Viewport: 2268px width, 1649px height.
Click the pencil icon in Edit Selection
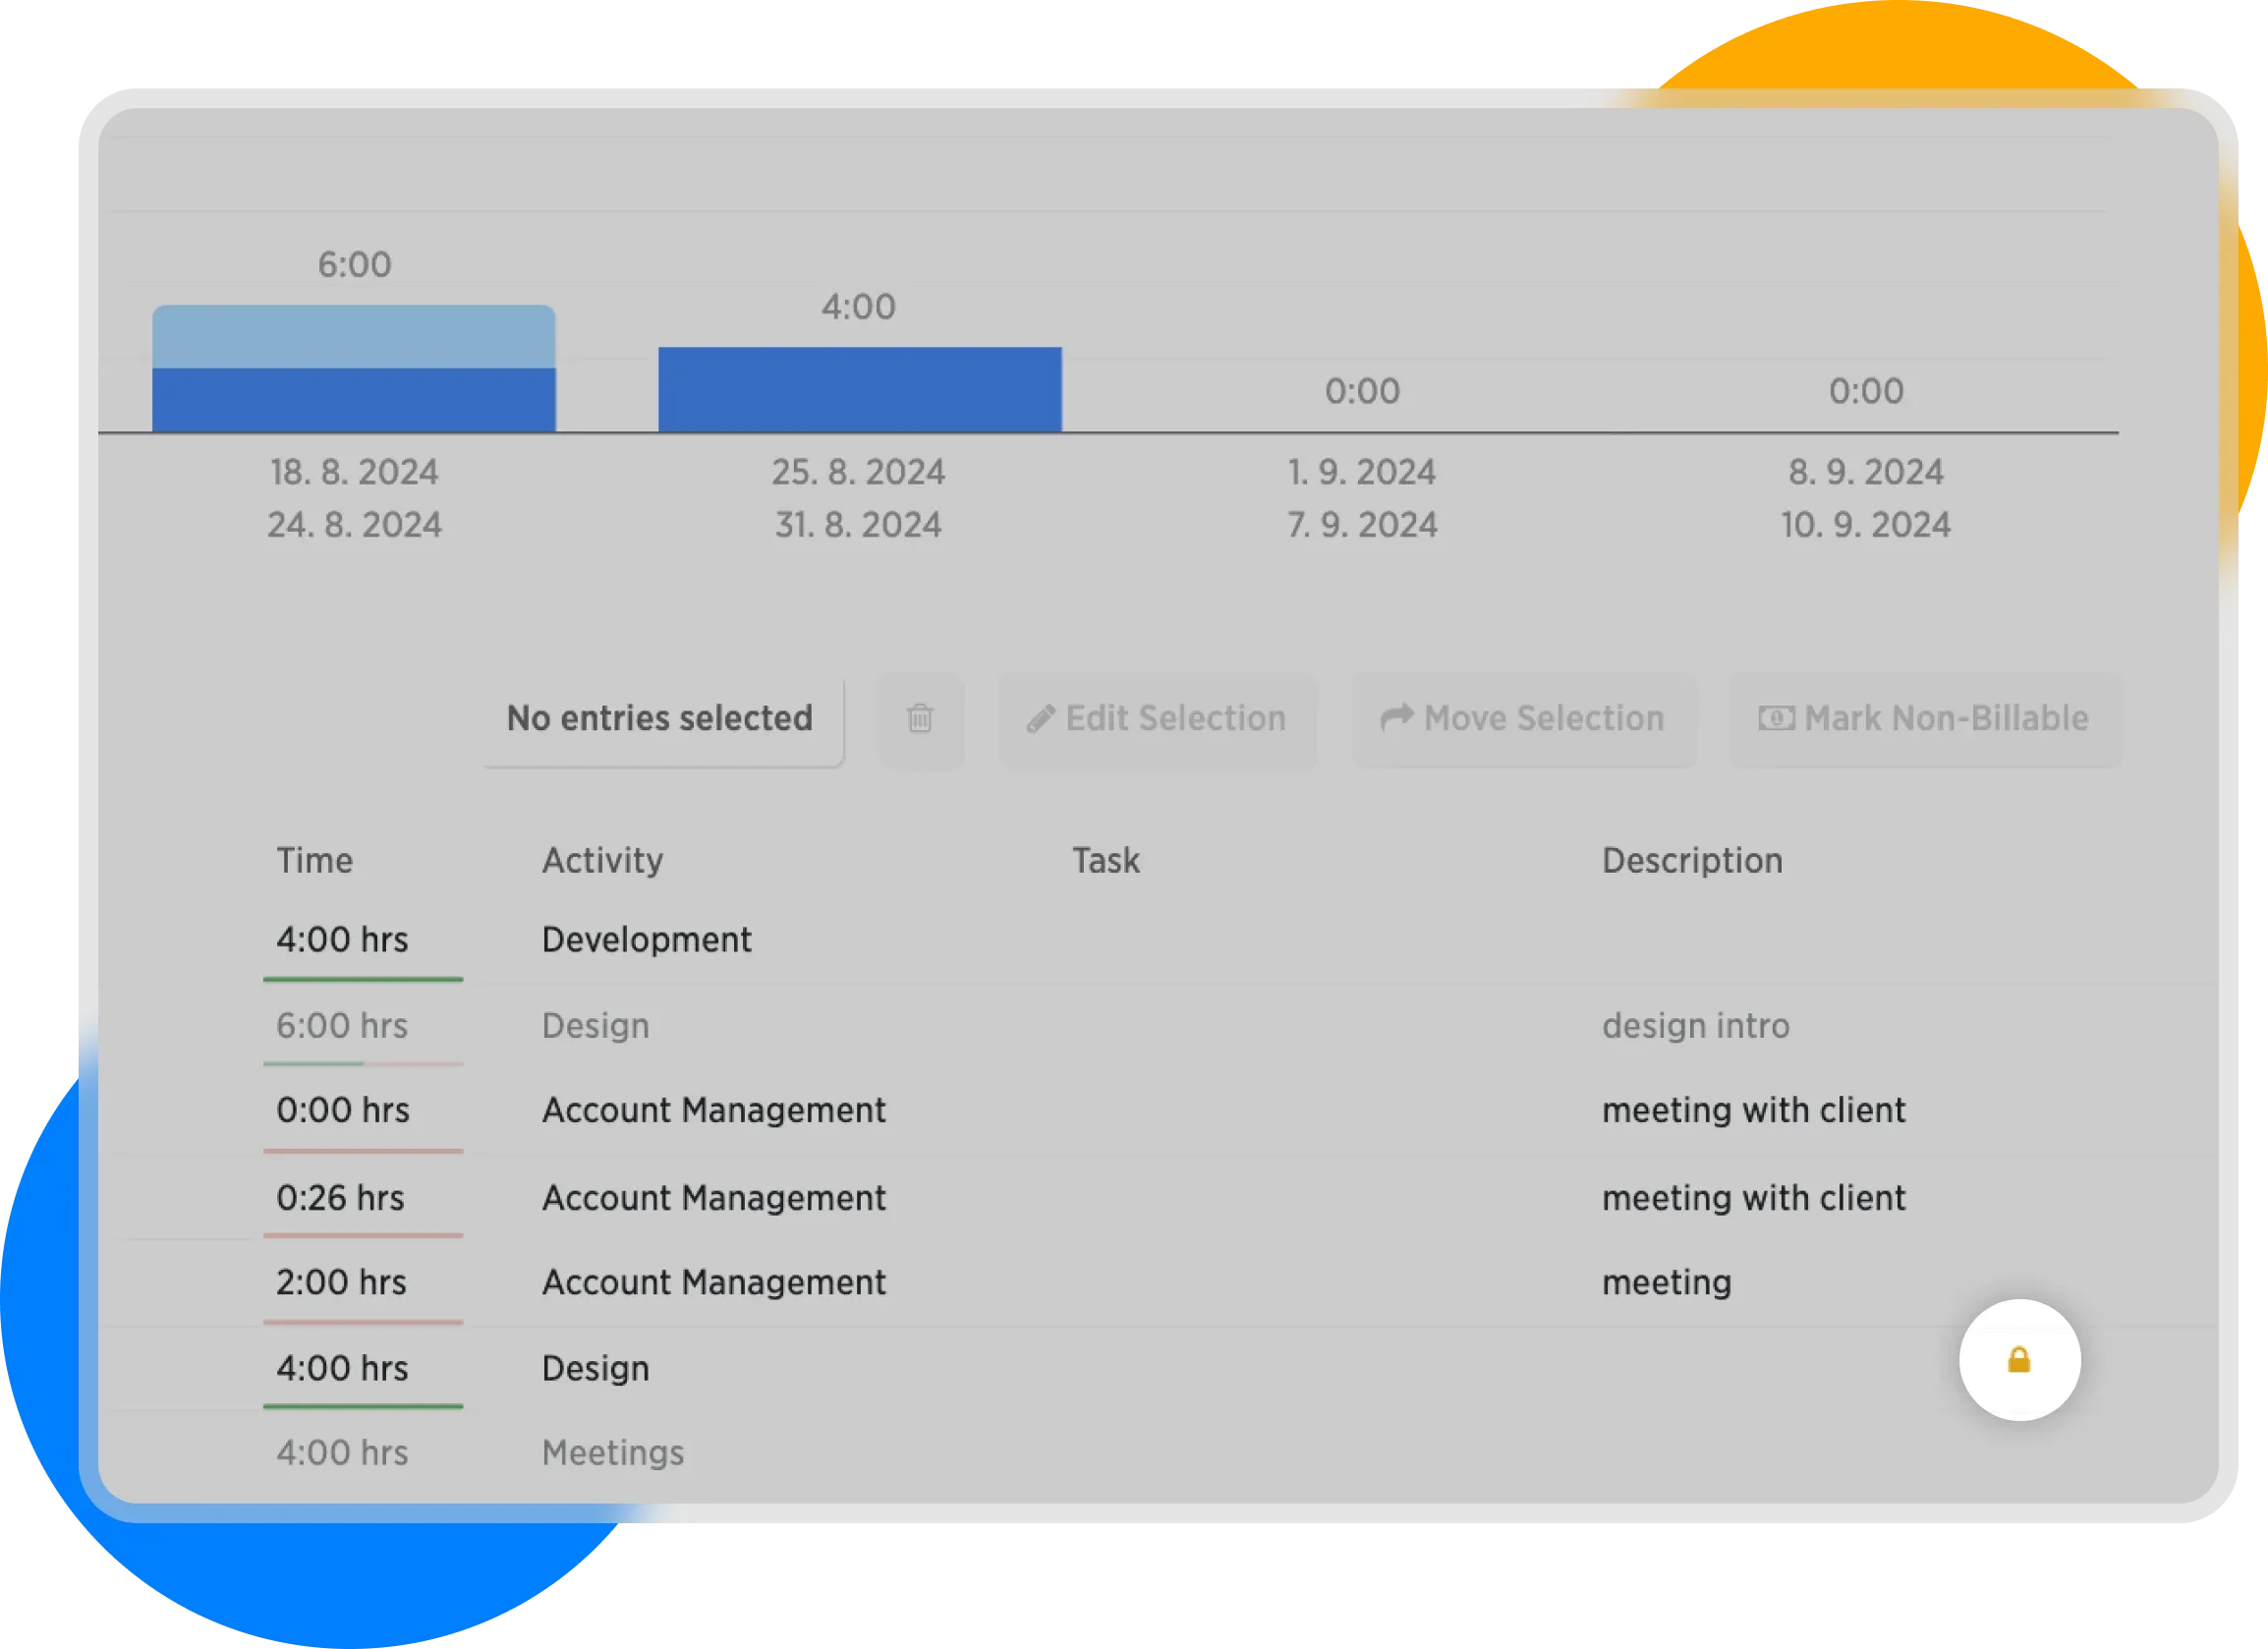point(1041,719)
